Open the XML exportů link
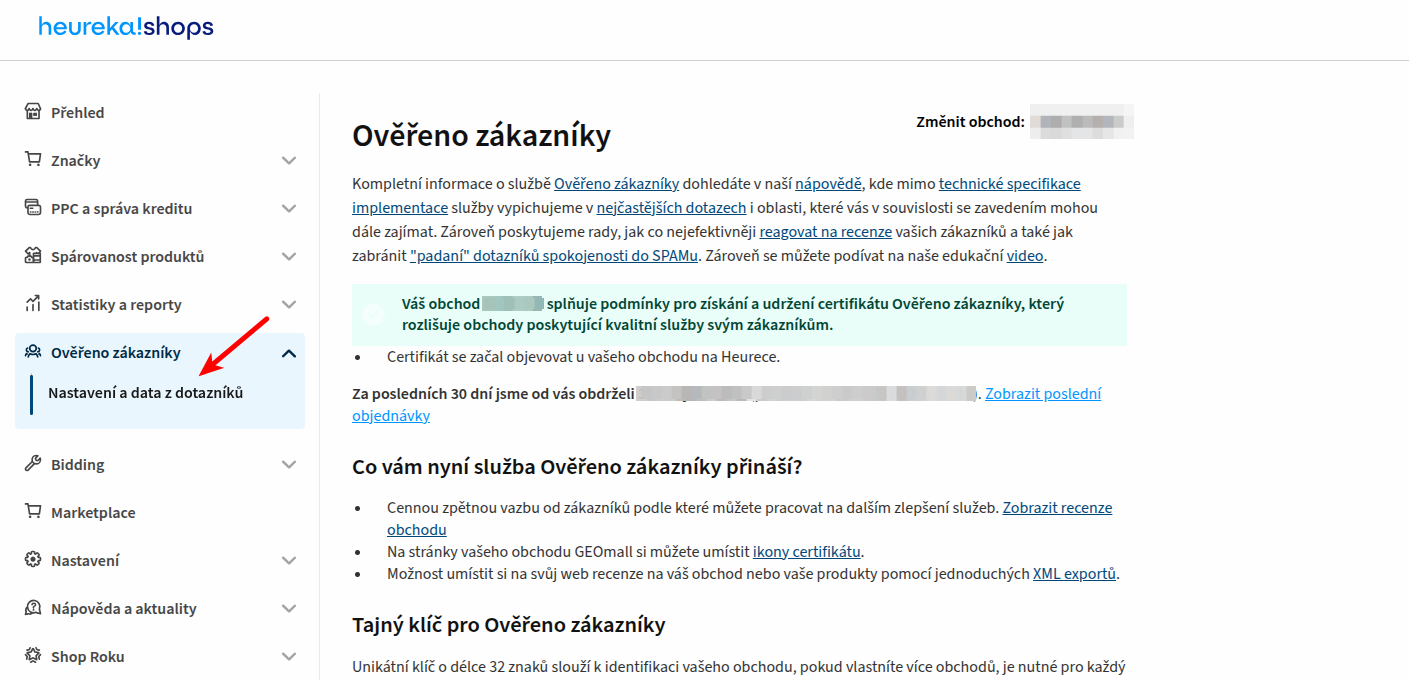1409x680 pixels. point(1074,574)
